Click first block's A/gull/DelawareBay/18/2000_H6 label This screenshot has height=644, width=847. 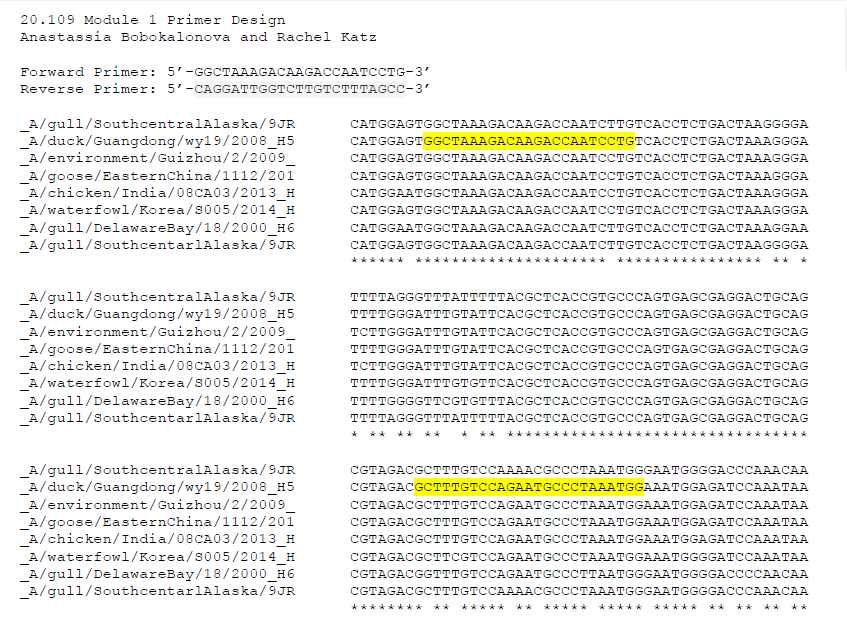coord(158,228)
